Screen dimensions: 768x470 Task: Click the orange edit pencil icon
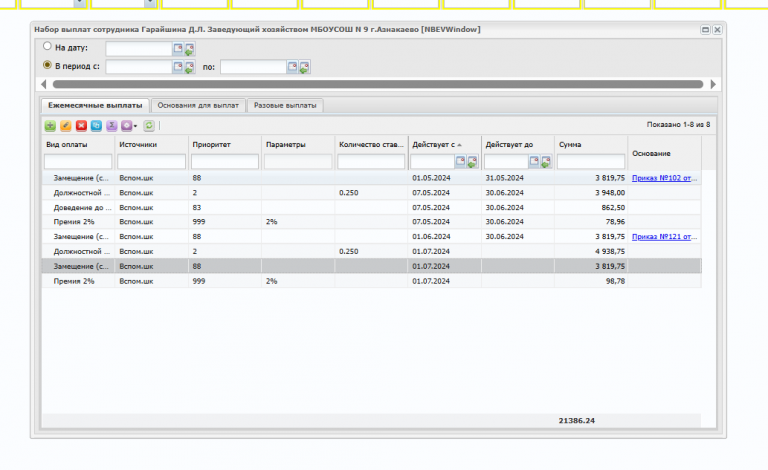tap(65, 126)
